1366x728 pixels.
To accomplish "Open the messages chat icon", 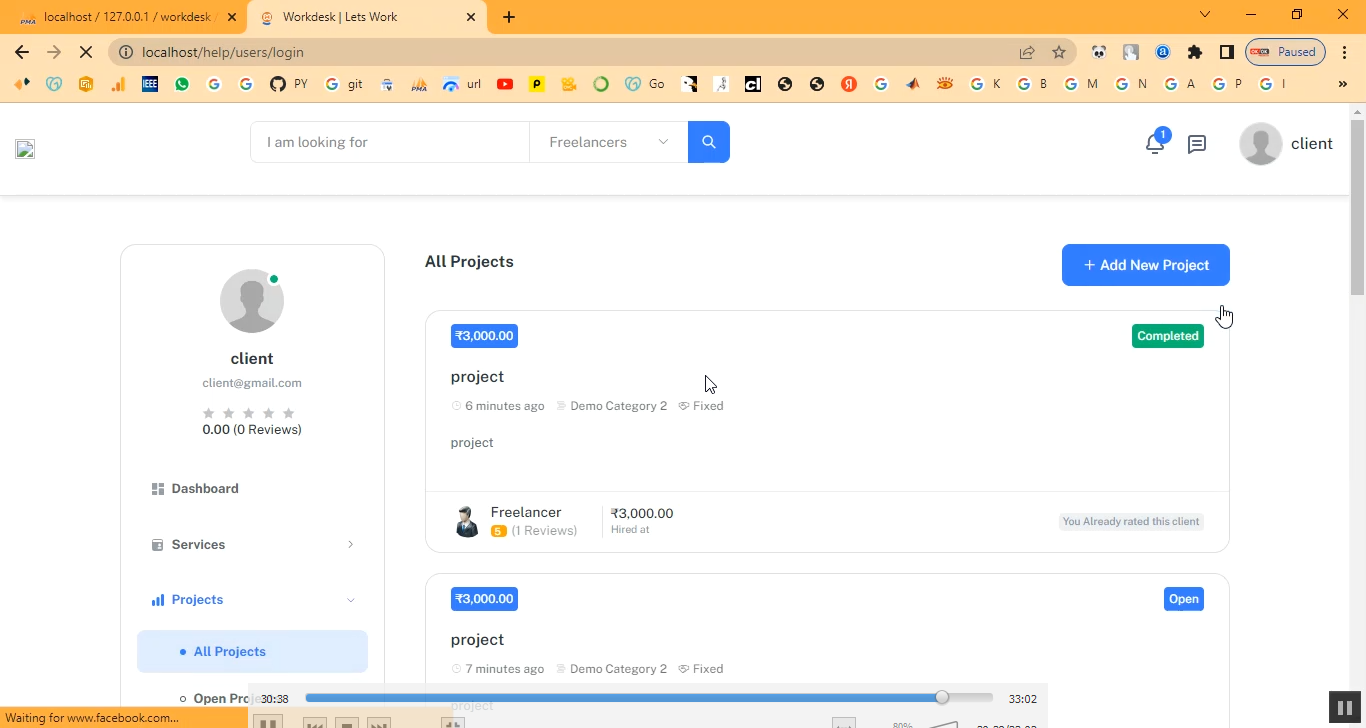I will coord(1196,144).
